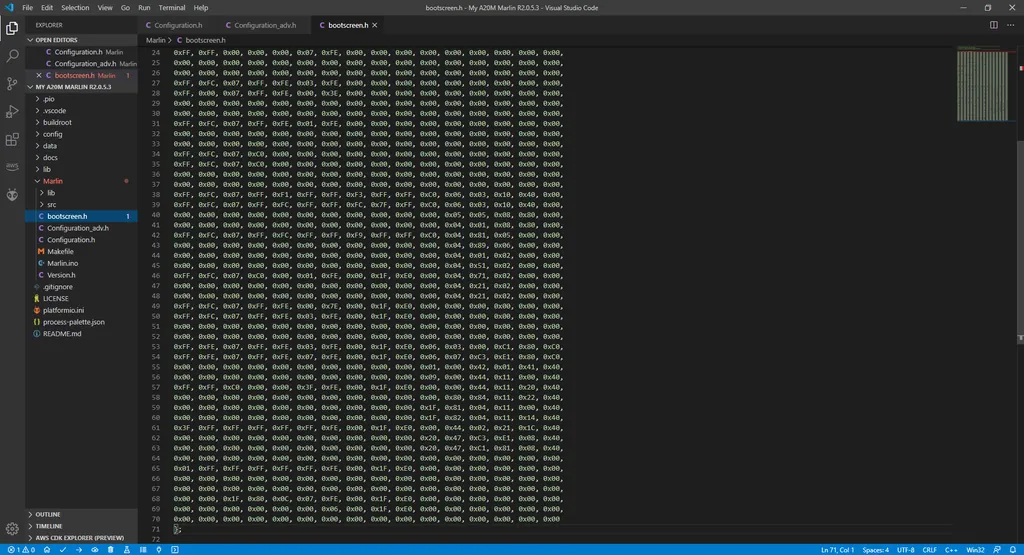Open the Manage gear icon
Image resolution: width=1024 pixels, height=555 pixels.
(12, 530)
